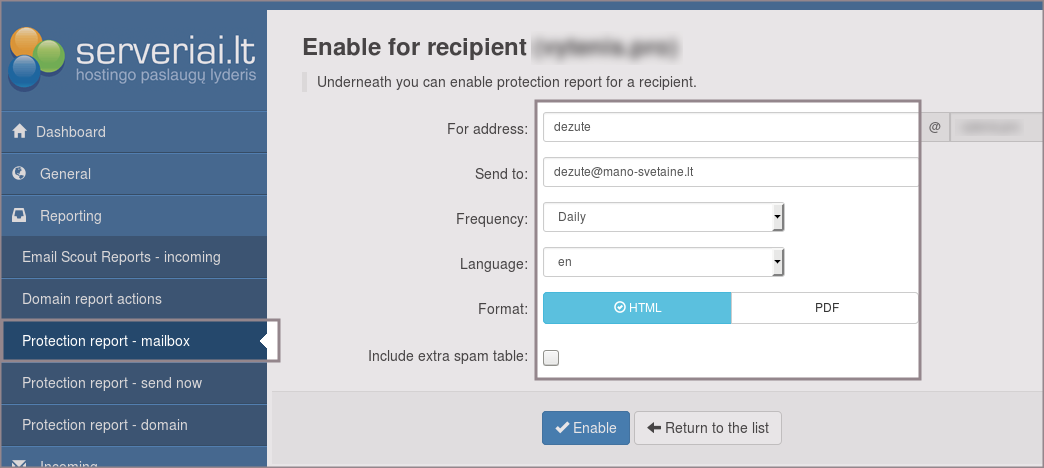Screen dimensions: 1044x468
Task: Click Return to the list
Action: [708, 428]
